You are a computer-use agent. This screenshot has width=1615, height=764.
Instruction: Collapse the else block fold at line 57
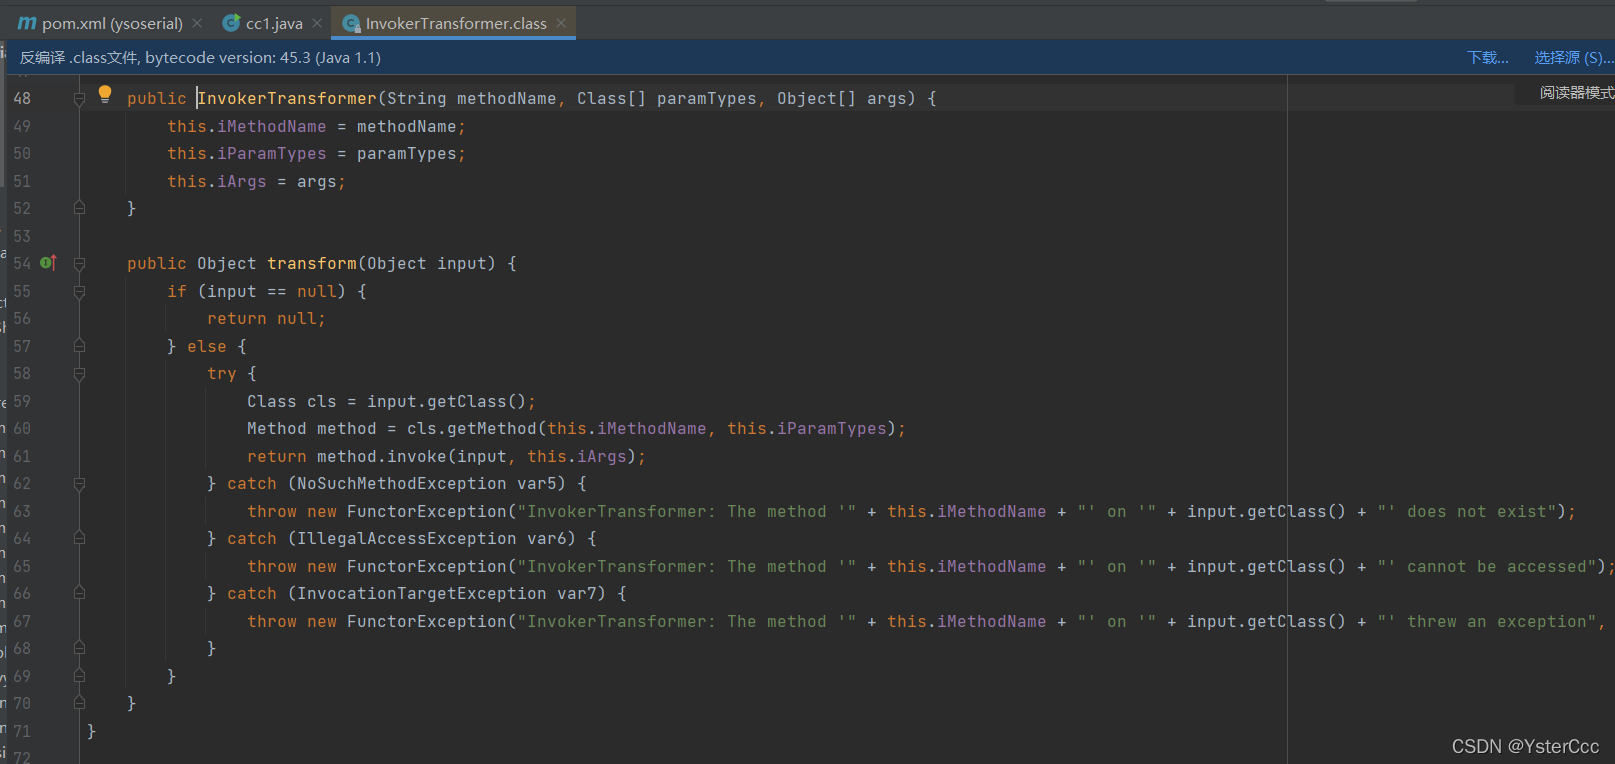click(79, 346)
